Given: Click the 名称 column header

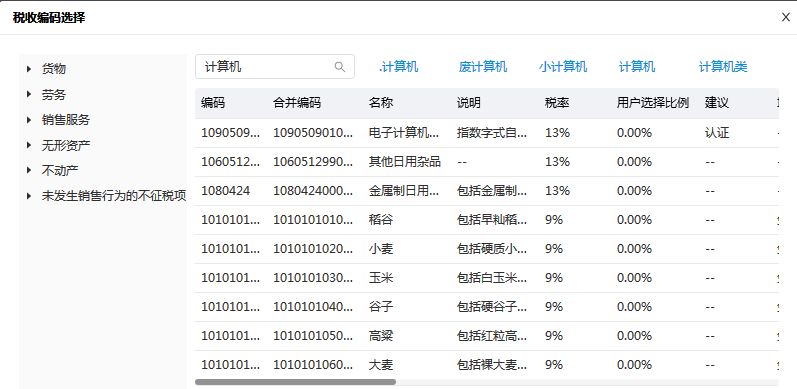Looking at the screenshot, I should (381, 103).
